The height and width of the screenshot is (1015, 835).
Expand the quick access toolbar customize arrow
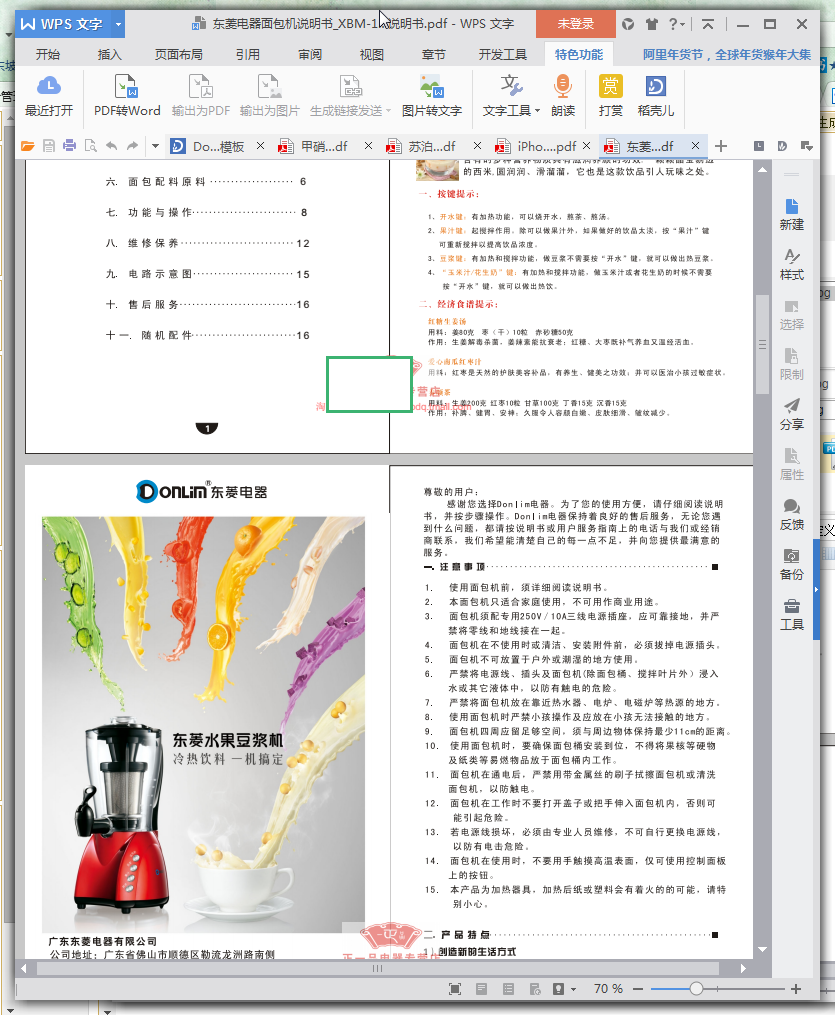[155, 146]
